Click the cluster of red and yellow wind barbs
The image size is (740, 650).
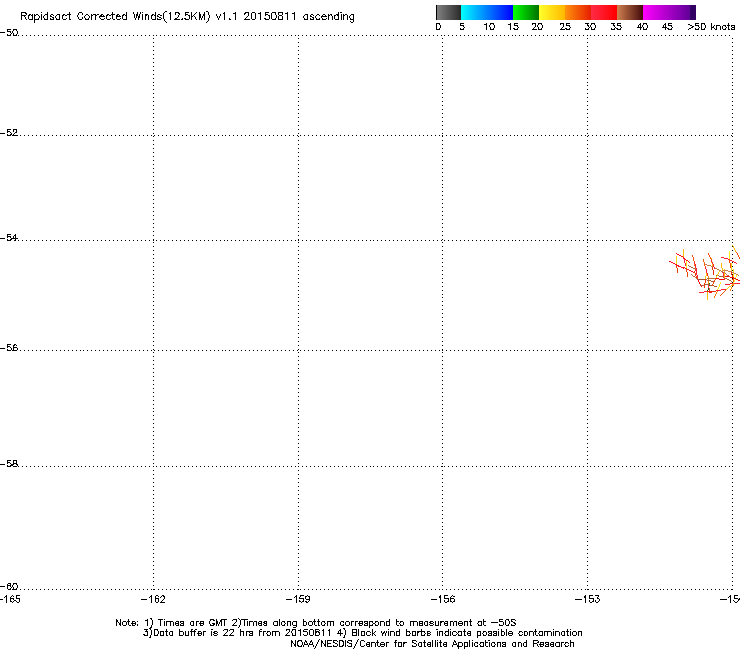(x=706, y=273)
